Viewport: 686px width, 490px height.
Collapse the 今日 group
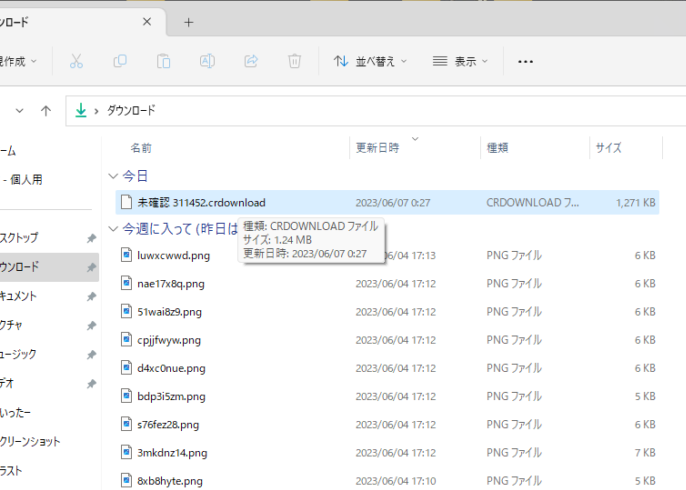(113, 176)
